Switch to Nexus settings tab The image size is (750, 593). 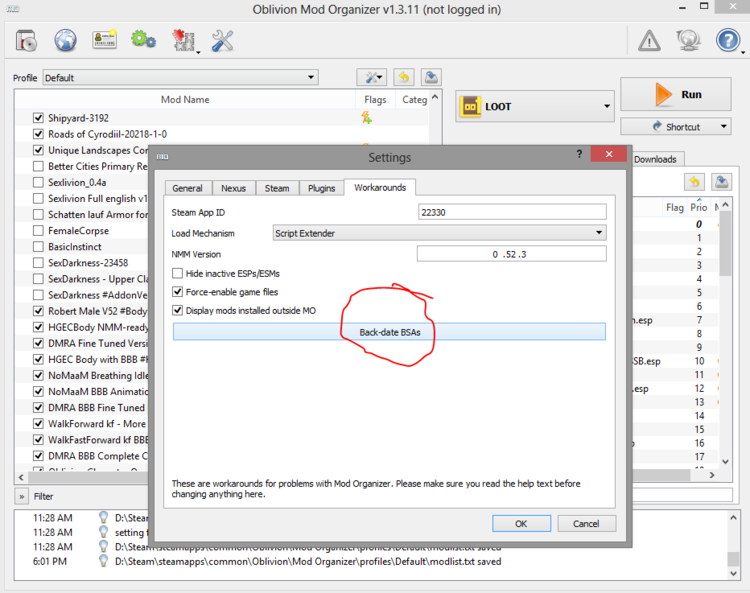click(x=233, y=188)
